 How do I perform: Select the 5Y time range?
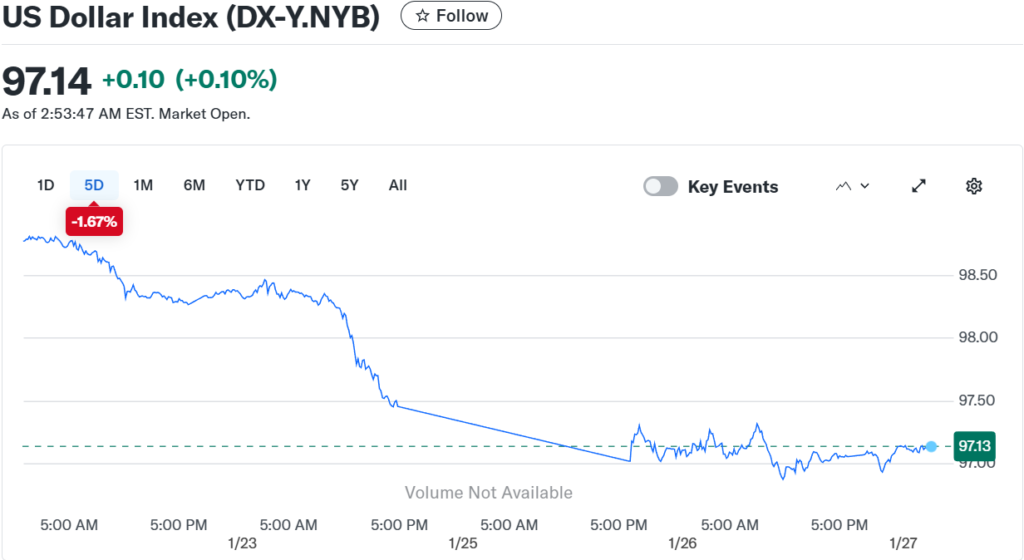coord(349,185)
